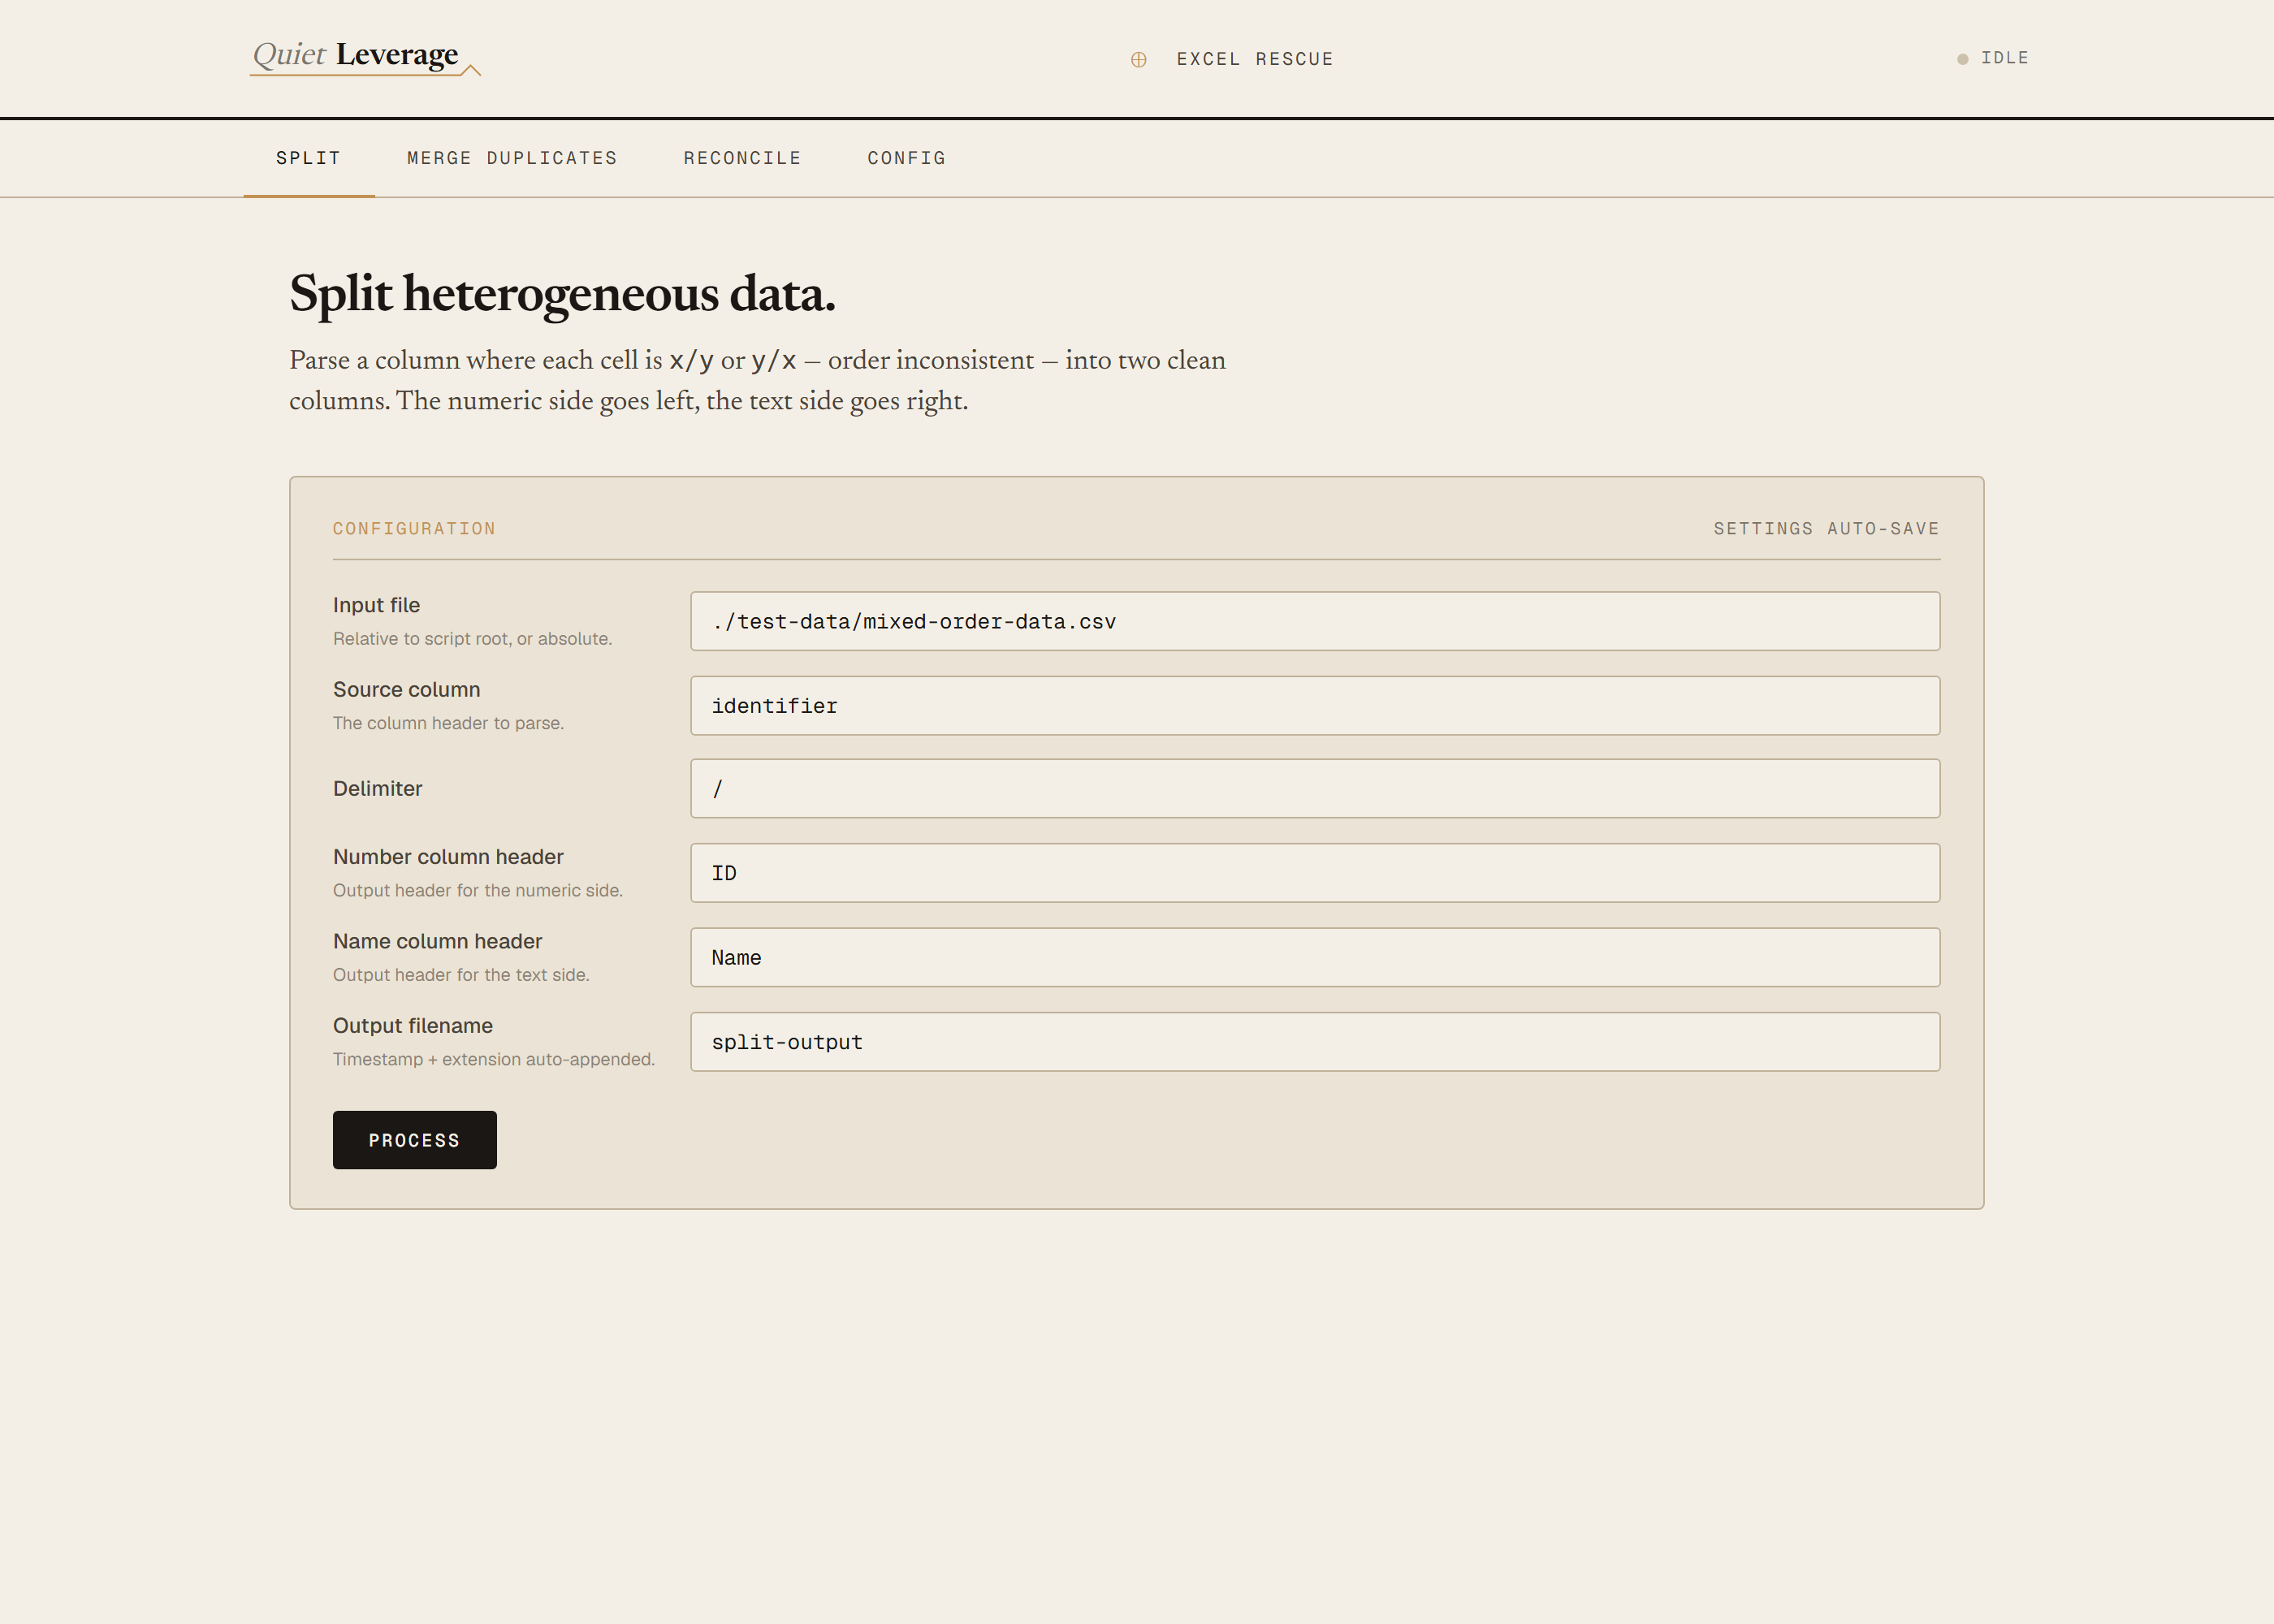
Task: Click the 'EXCEL RESCUE' header text
Action: (x=1255, y=59)
